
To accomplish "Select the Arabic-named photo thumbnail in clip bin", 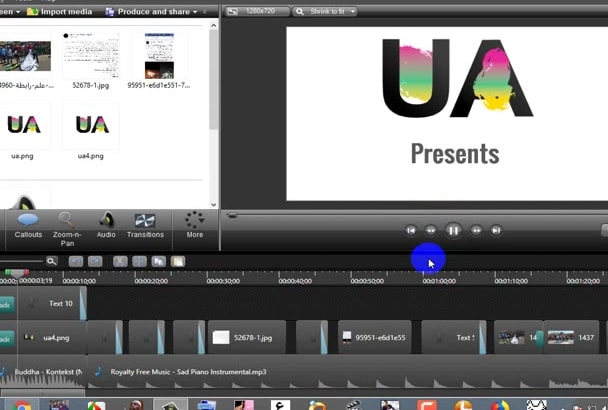I will pos(25,56).
